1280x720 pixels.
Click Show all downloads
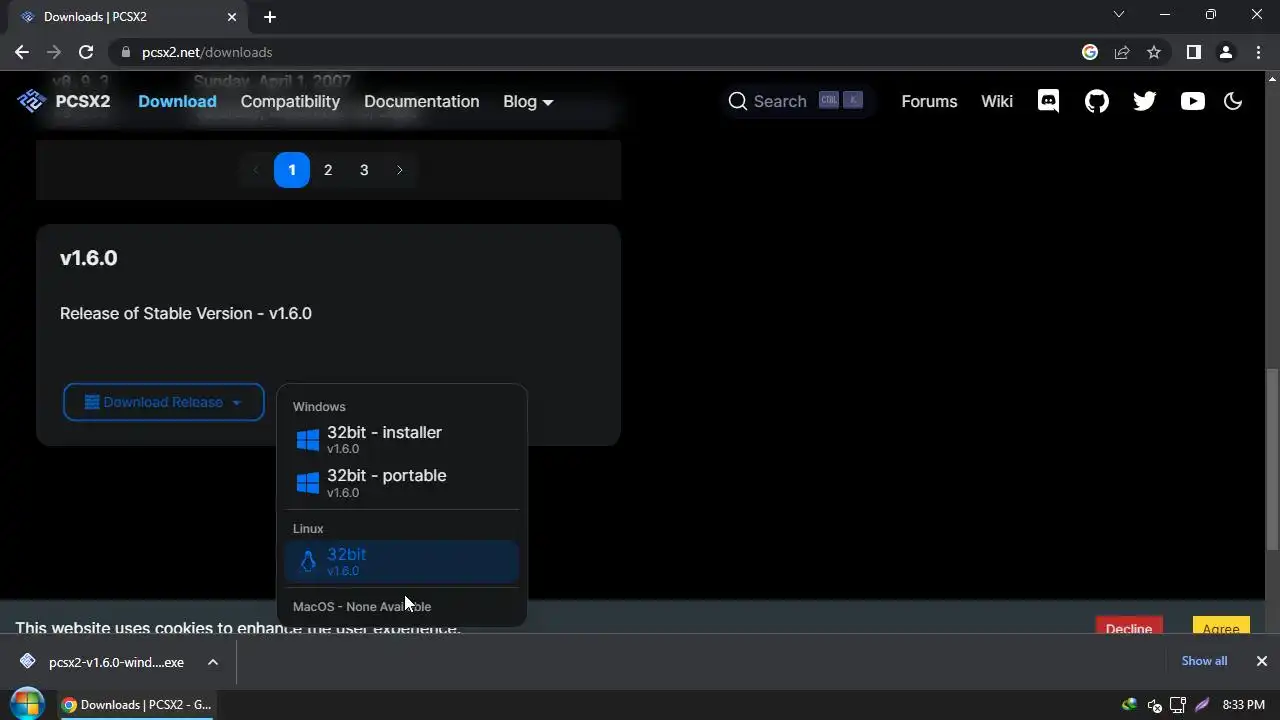pyautogui.click(x=1204, y=661)
